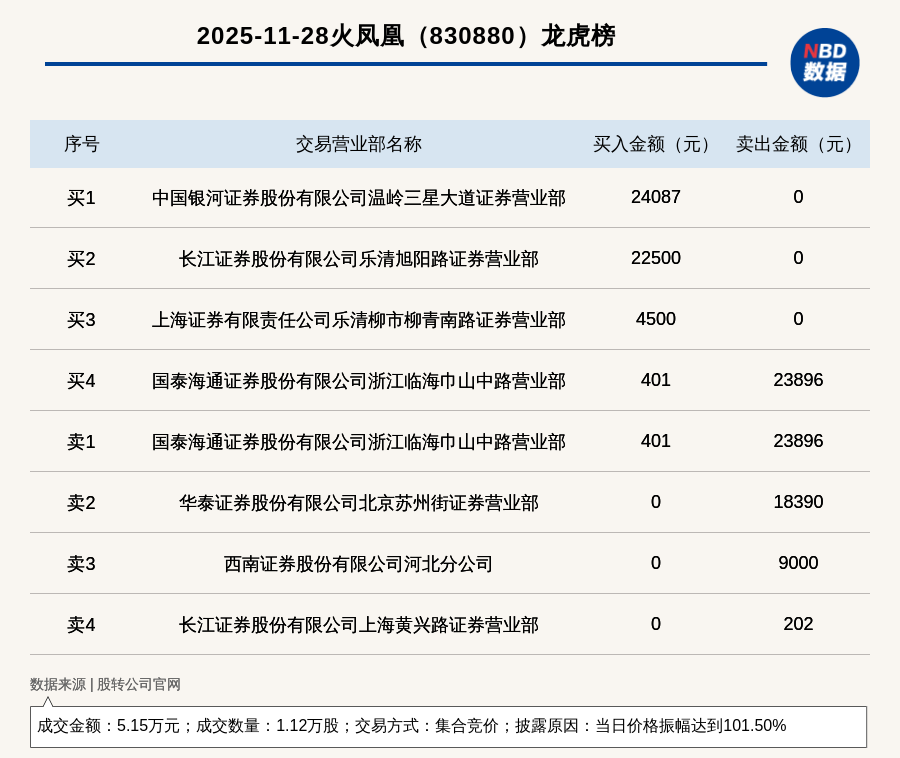Select the 西南证券 河北分公司 entry

pos(358,564)
